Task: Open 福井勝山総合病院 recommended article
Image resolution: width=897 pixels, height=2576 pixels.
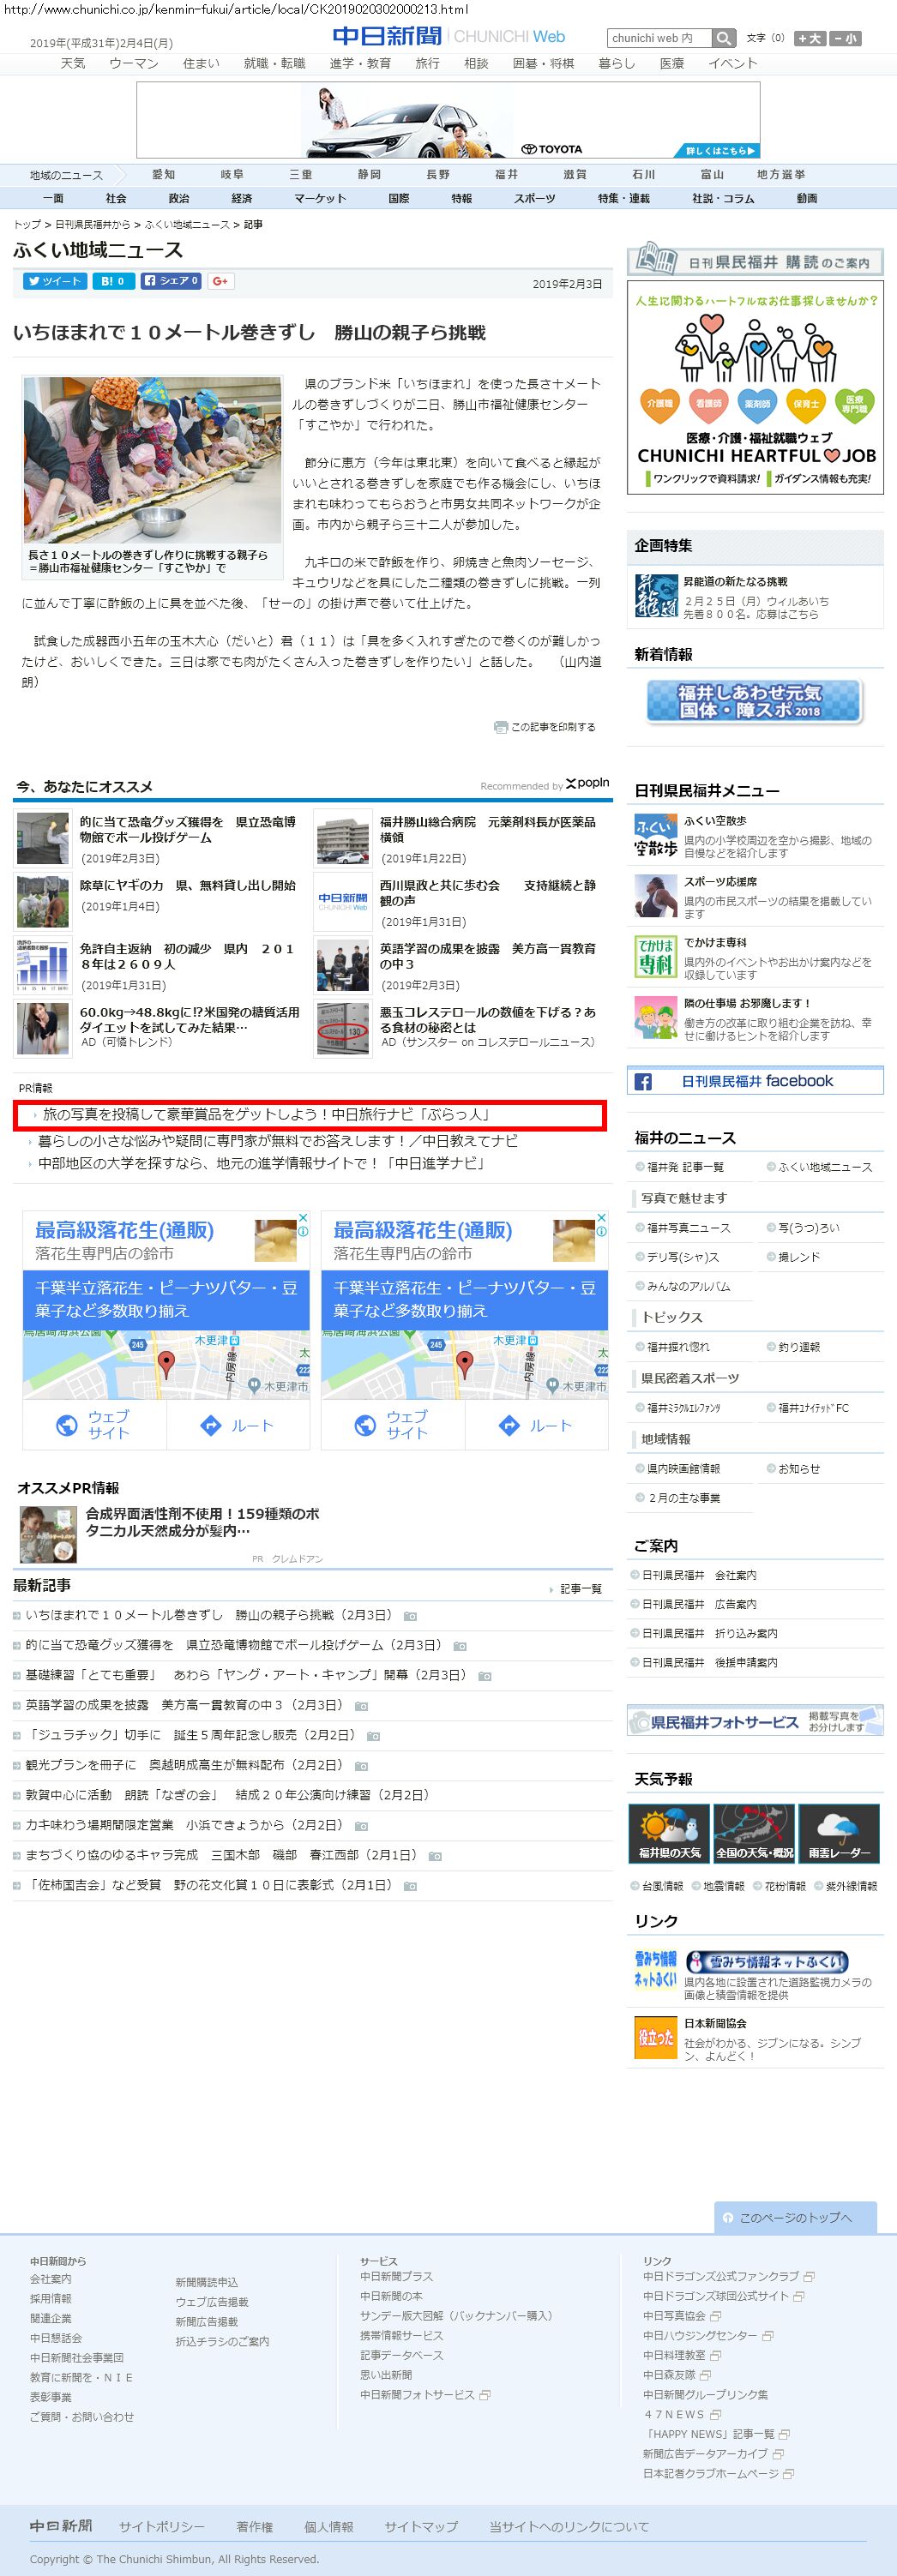Action: tap(487, 829)
